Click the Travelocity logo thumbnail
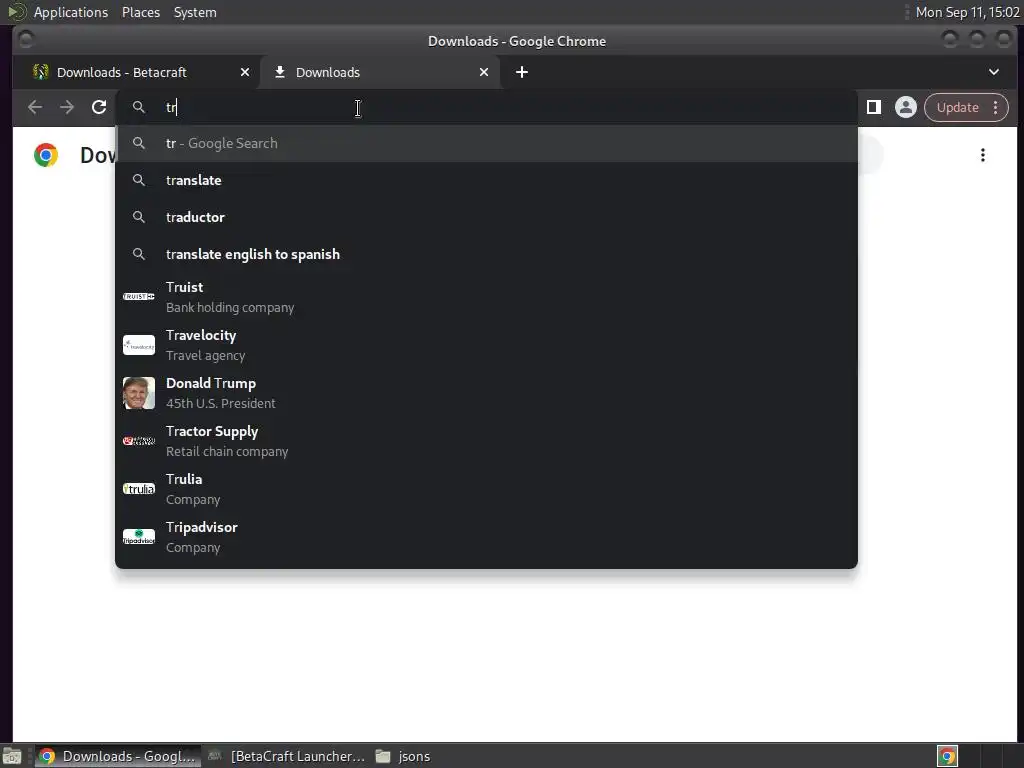This screenshot has height=768, width=1024. 139,345
